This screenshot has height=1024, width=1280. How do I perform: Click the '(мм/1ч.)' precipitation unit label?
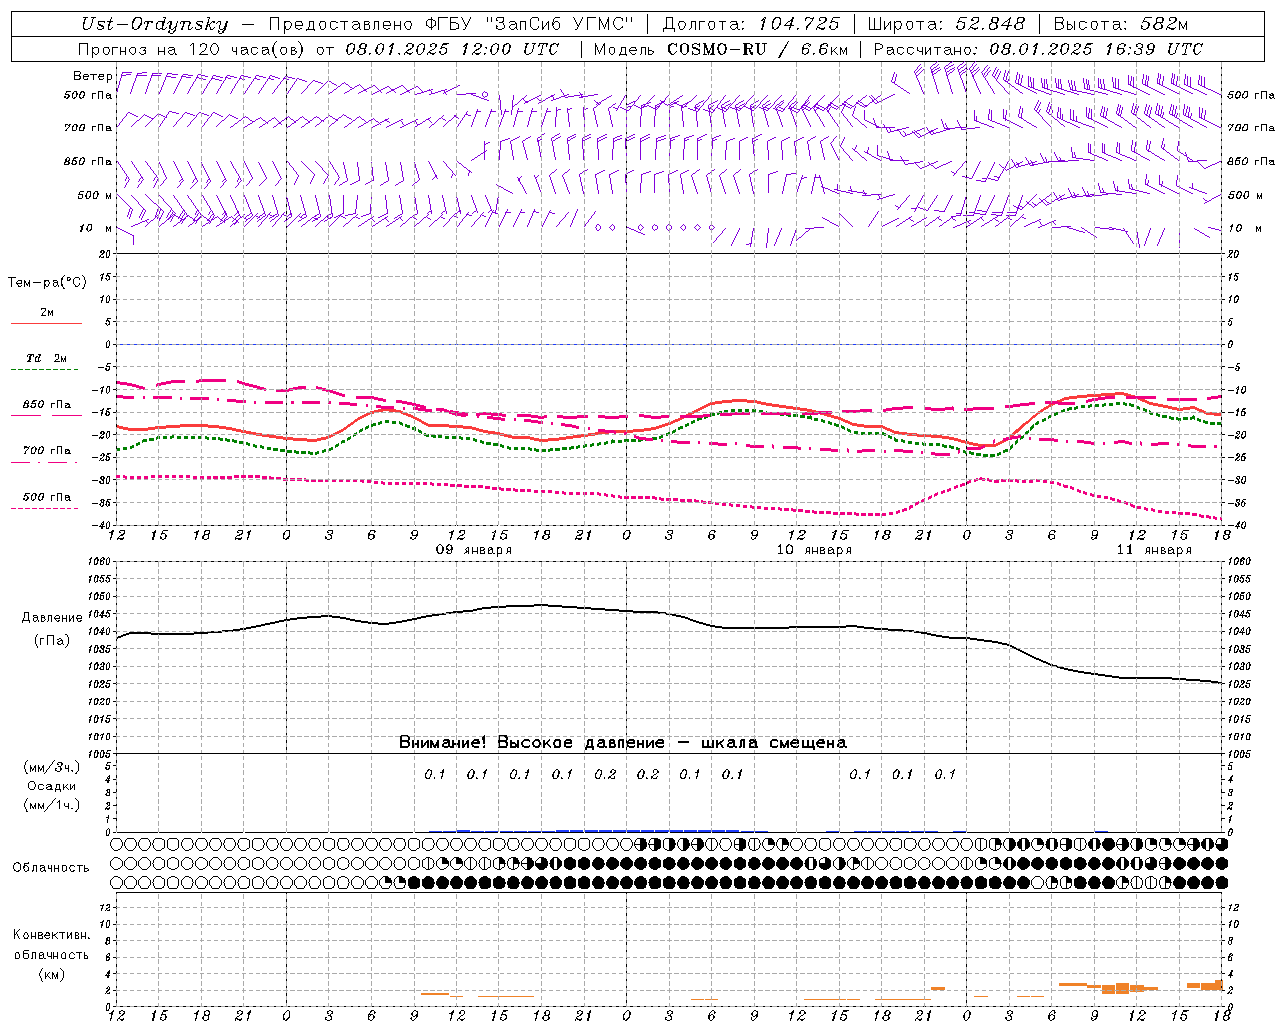[52, 805]
